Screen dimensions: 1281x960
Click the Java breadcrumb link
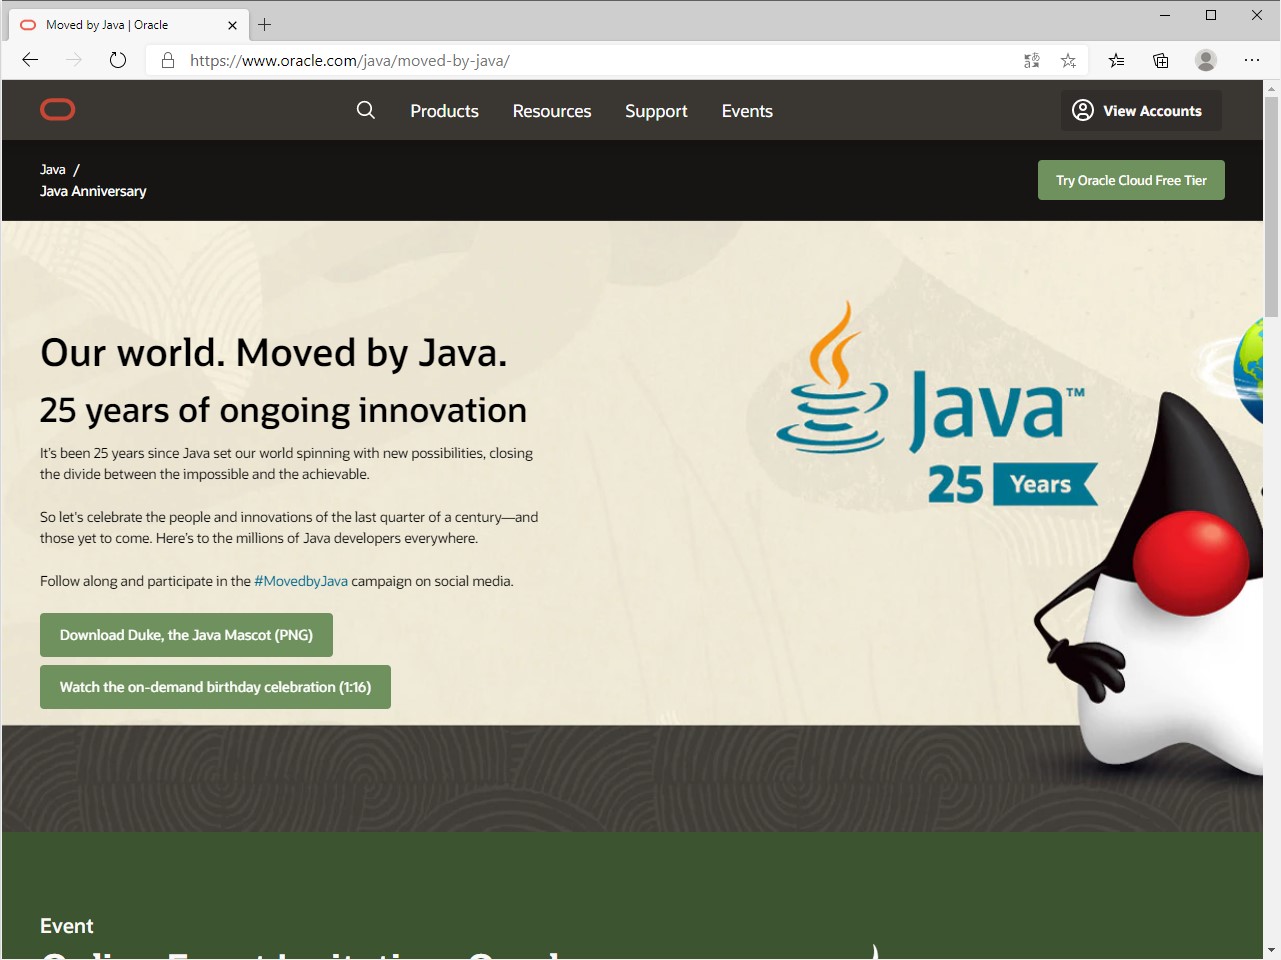[52, 169]
